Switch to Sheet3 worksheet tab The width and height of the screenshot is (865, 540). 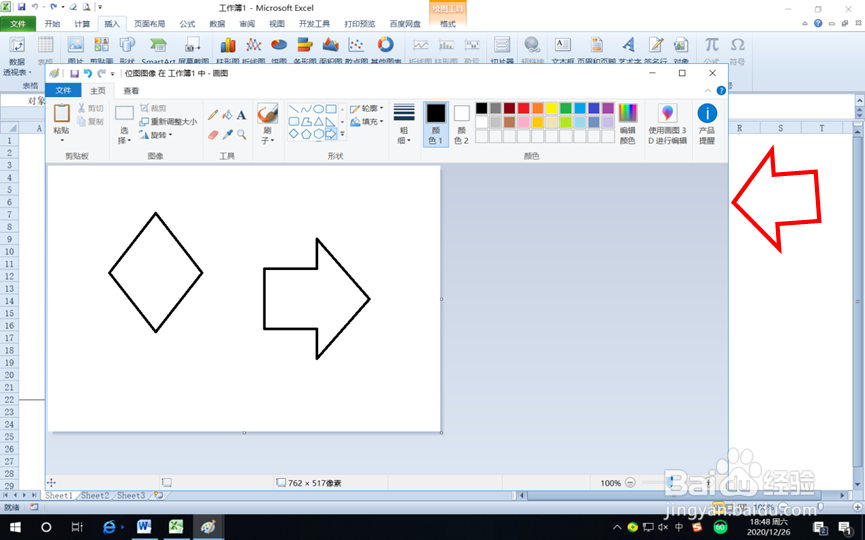pyautogui.click(x=131, y=495)
